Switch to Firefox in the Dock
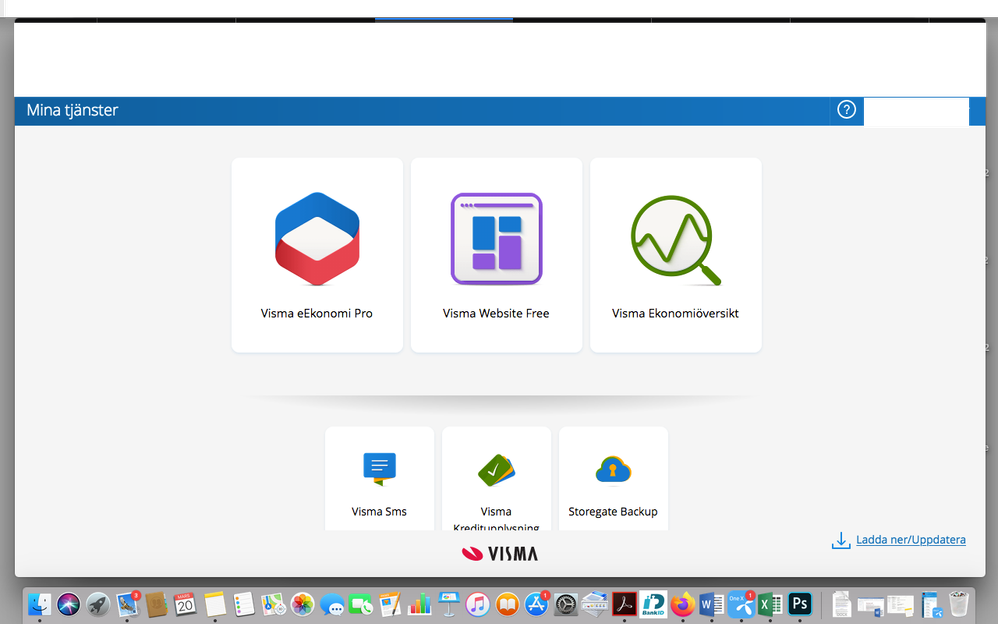Image resolution: width=998 pixels, height=624 pixels. click(x=682, y=604)
